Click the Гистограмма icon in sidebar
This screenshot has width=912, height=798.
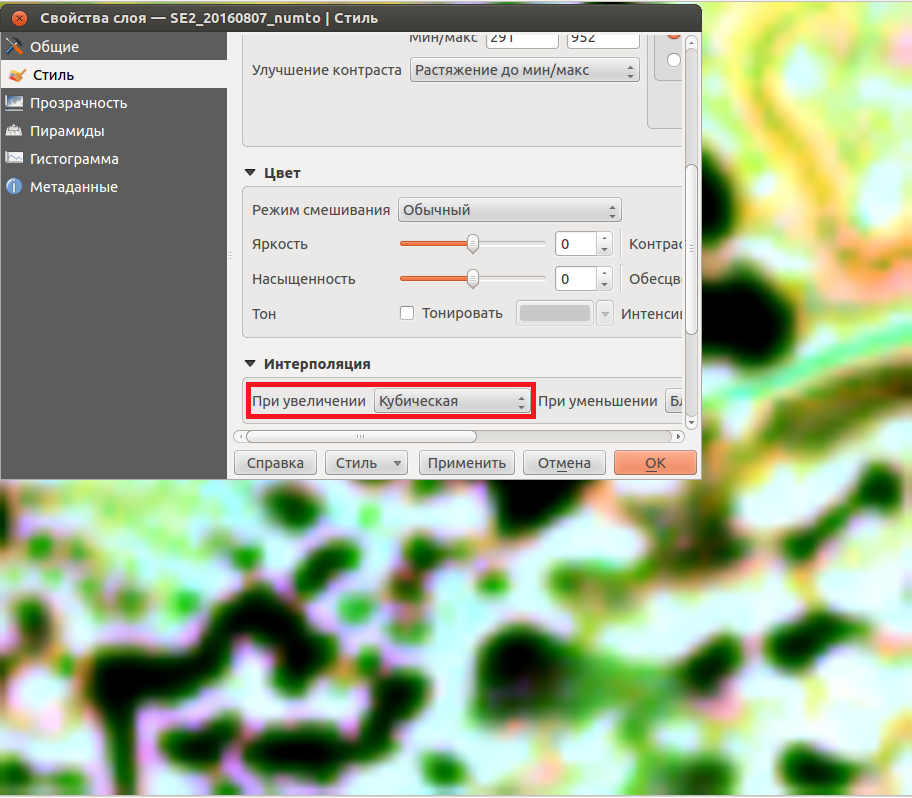coord(14,159)
